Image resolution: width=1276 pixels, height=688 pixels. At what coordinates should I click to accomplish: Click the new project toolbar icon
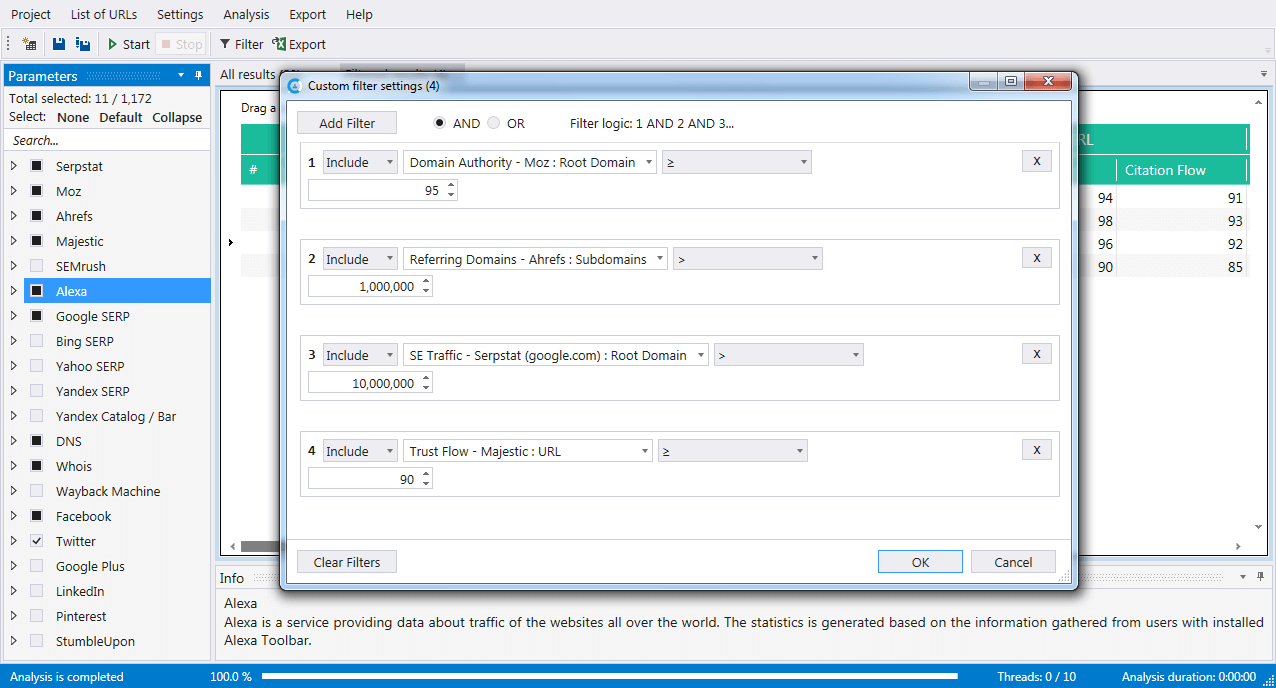tap(29, 44)
